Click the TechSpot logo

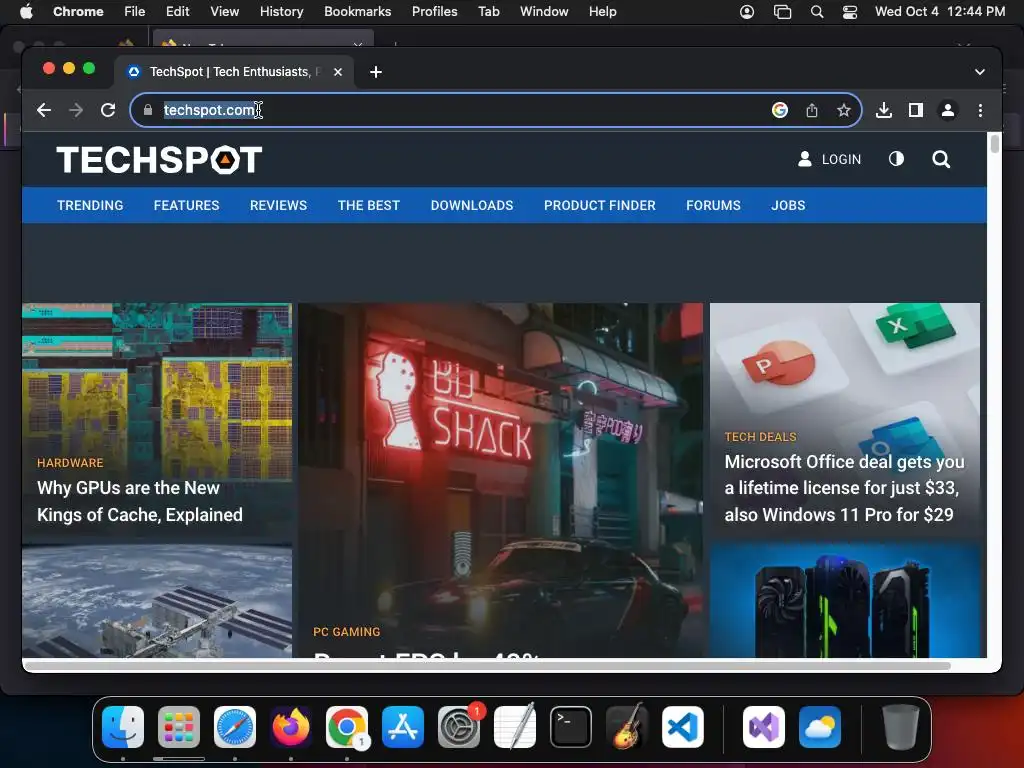point(159,159)
